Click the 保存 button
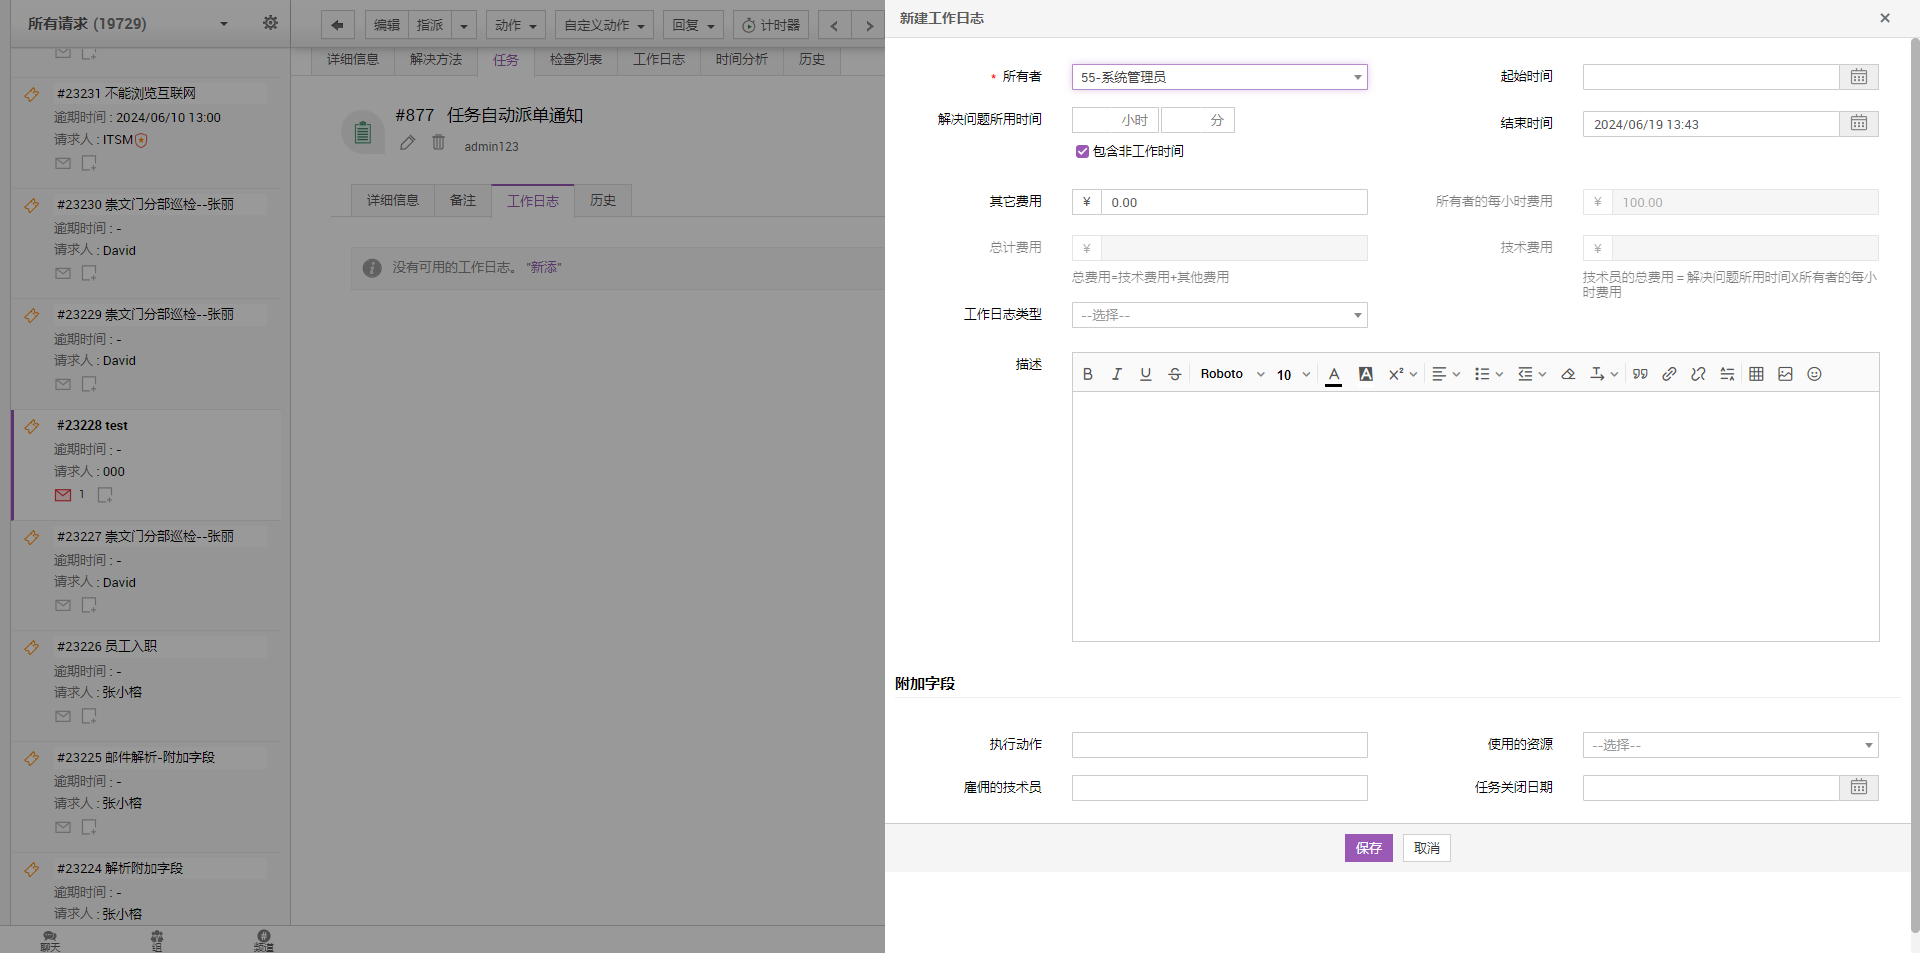Viewport: 1920px width, 953px height. [x=1368, y=848]
